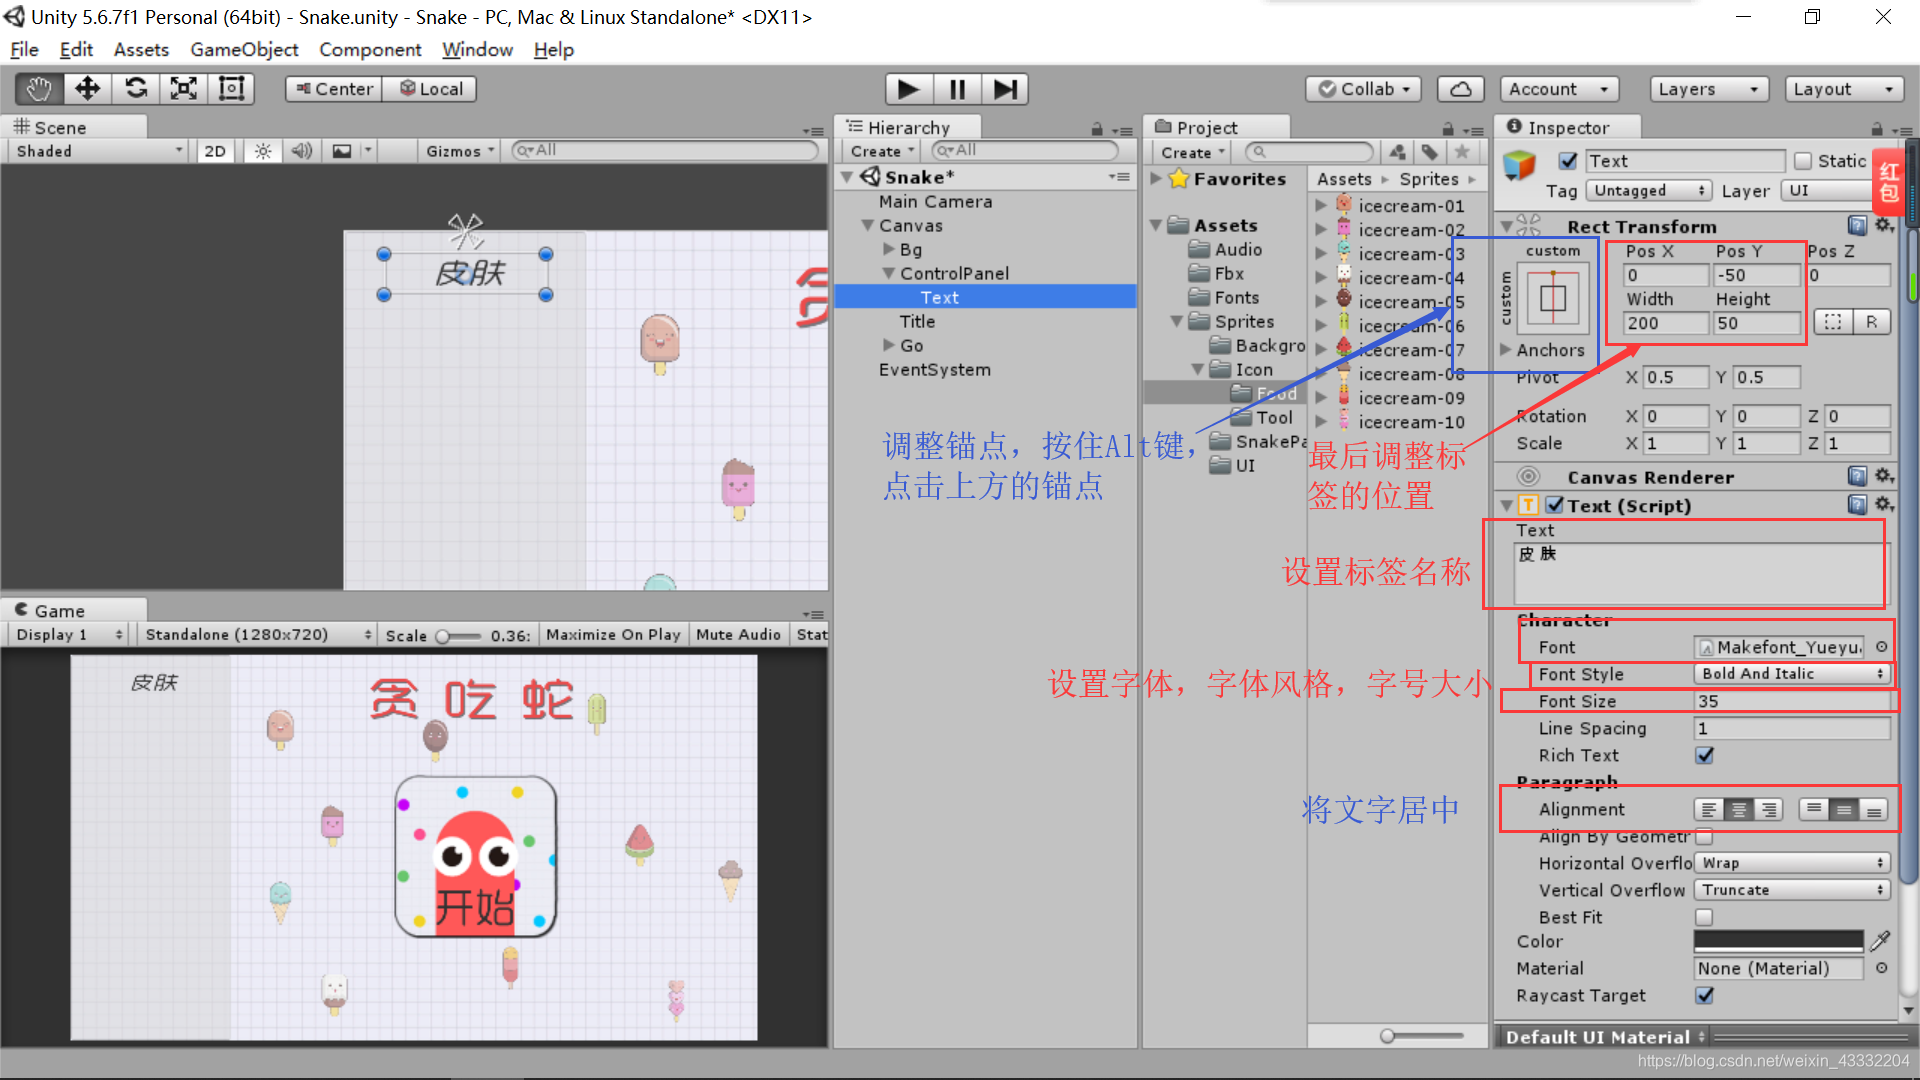
Task: Toggle the object active checkbox
Action: coord(1568,161)
